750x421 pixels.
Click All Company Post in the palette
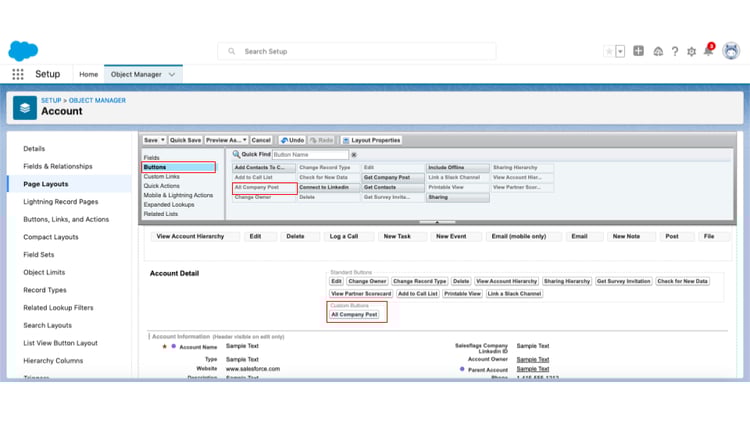click(264, 188)
